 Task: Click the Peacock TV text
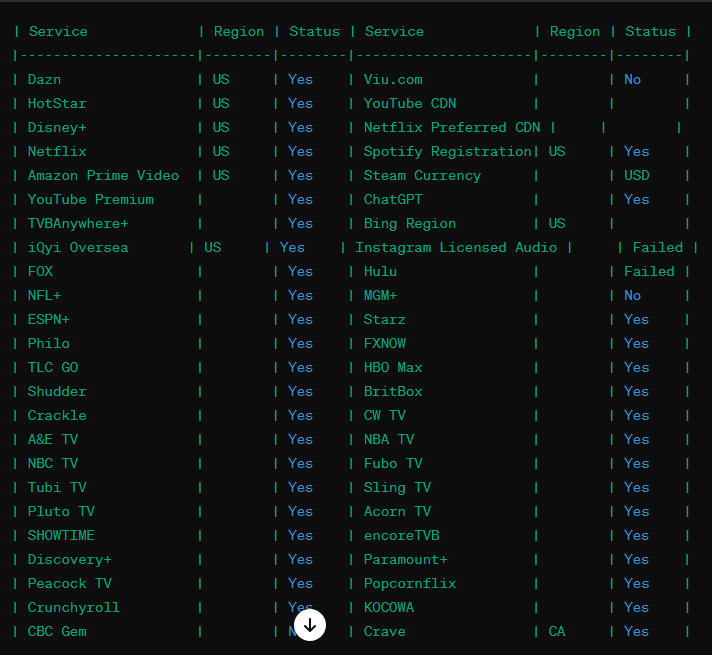69,583
